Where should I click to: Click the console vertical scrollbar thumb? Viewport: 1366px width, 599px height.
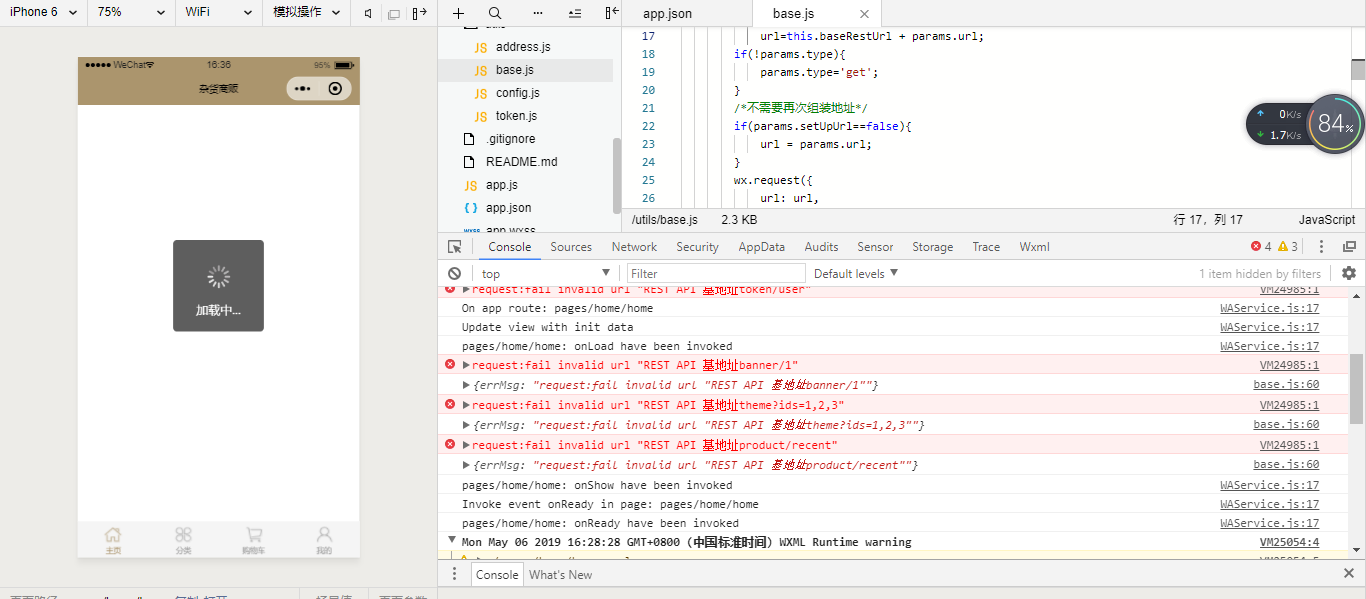(1356, 388)
